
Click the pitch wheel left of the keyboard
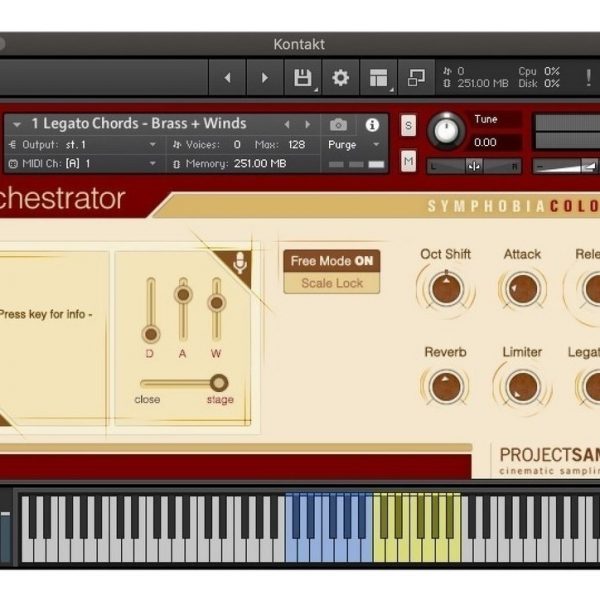click(x=5, y=536)
